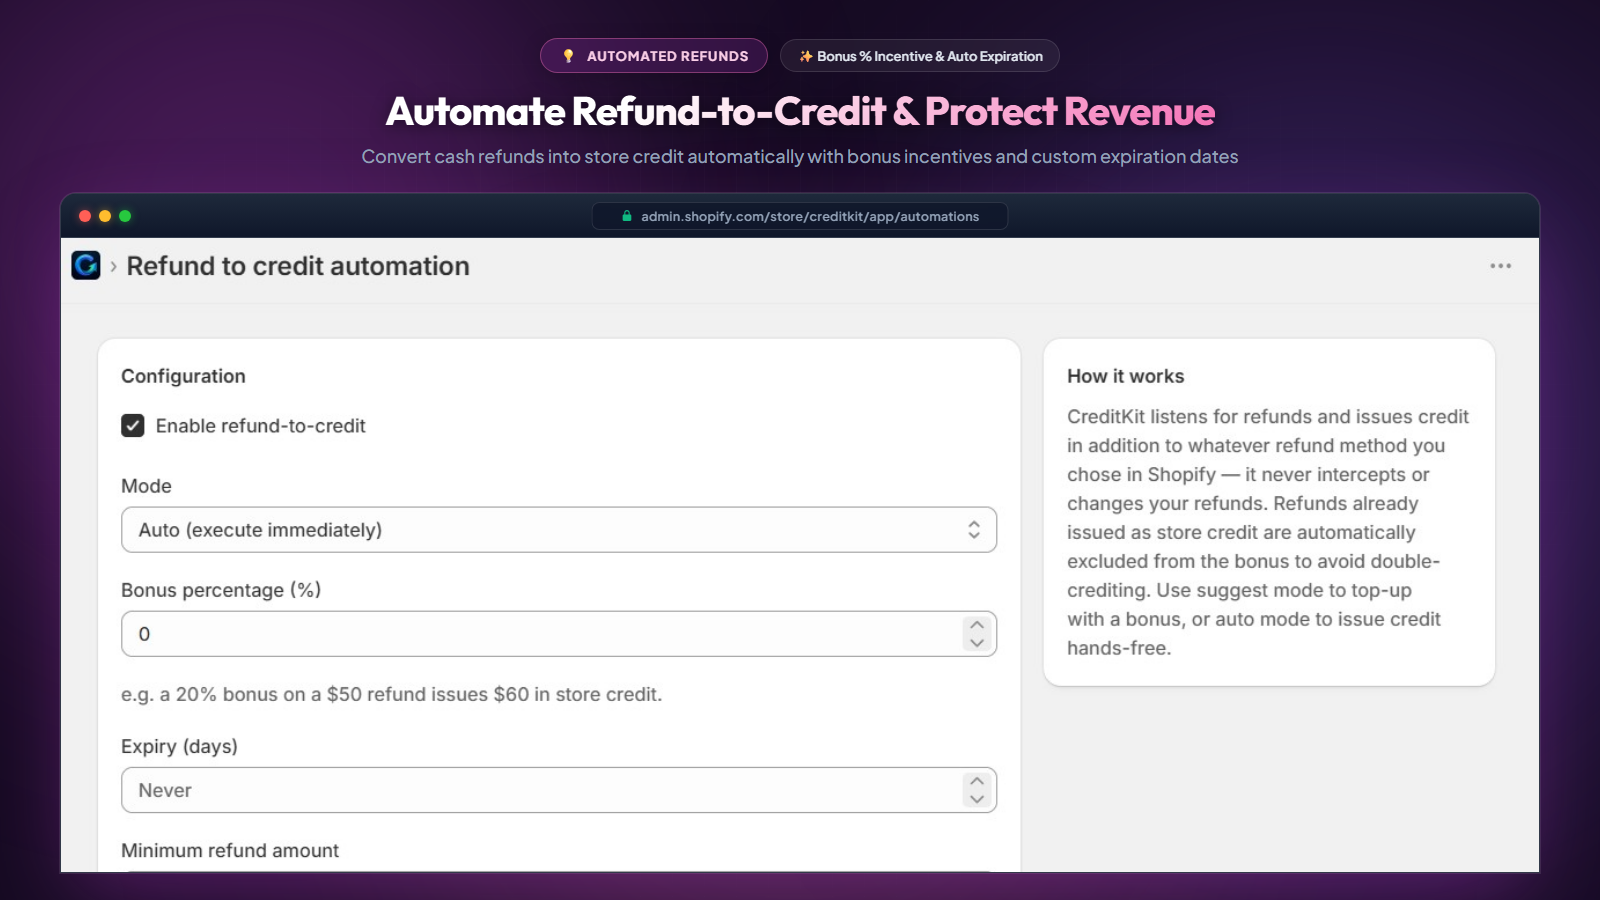The height and width of the screenshot is (900, 1600).
Task: Open the three-dot more actions menu
Action: click(x=1500, y=266)
